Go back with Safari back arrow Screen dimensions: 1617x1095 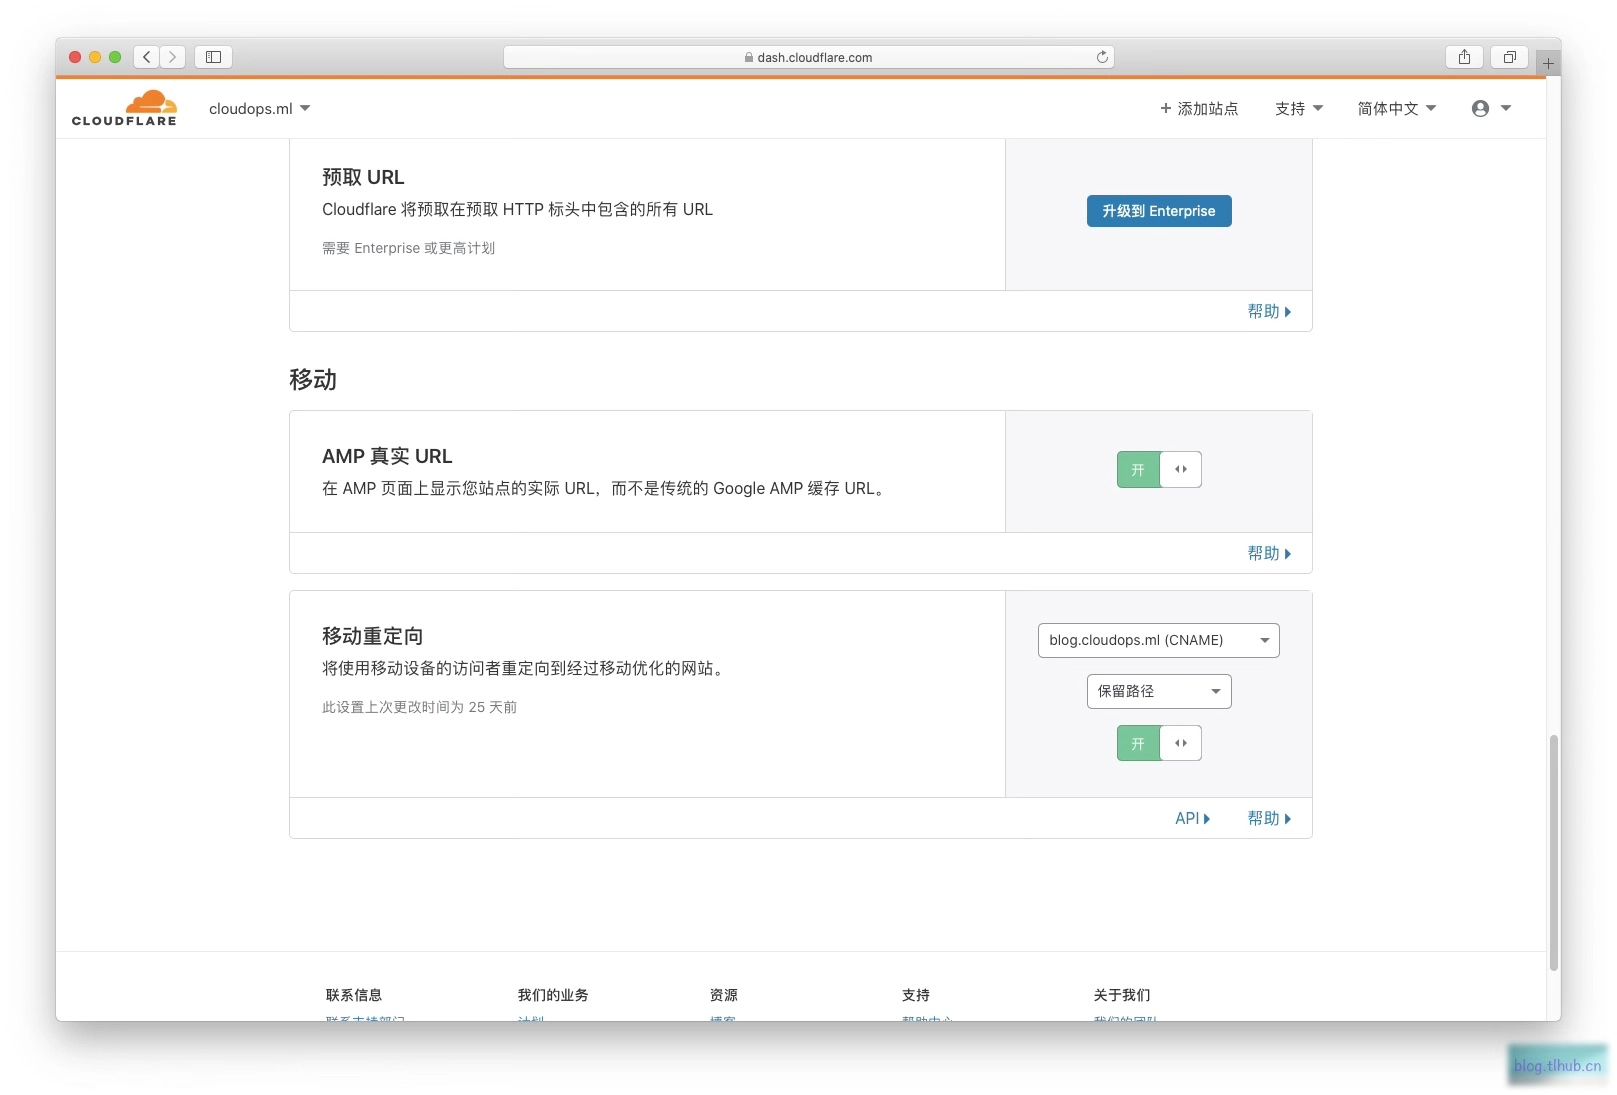pyautogui.click(x=147, y=57)
